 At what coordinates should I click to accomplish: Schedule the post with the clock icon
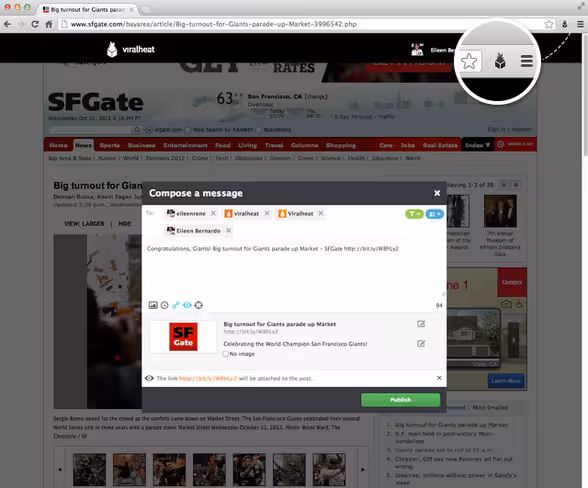tap(164, 305)
